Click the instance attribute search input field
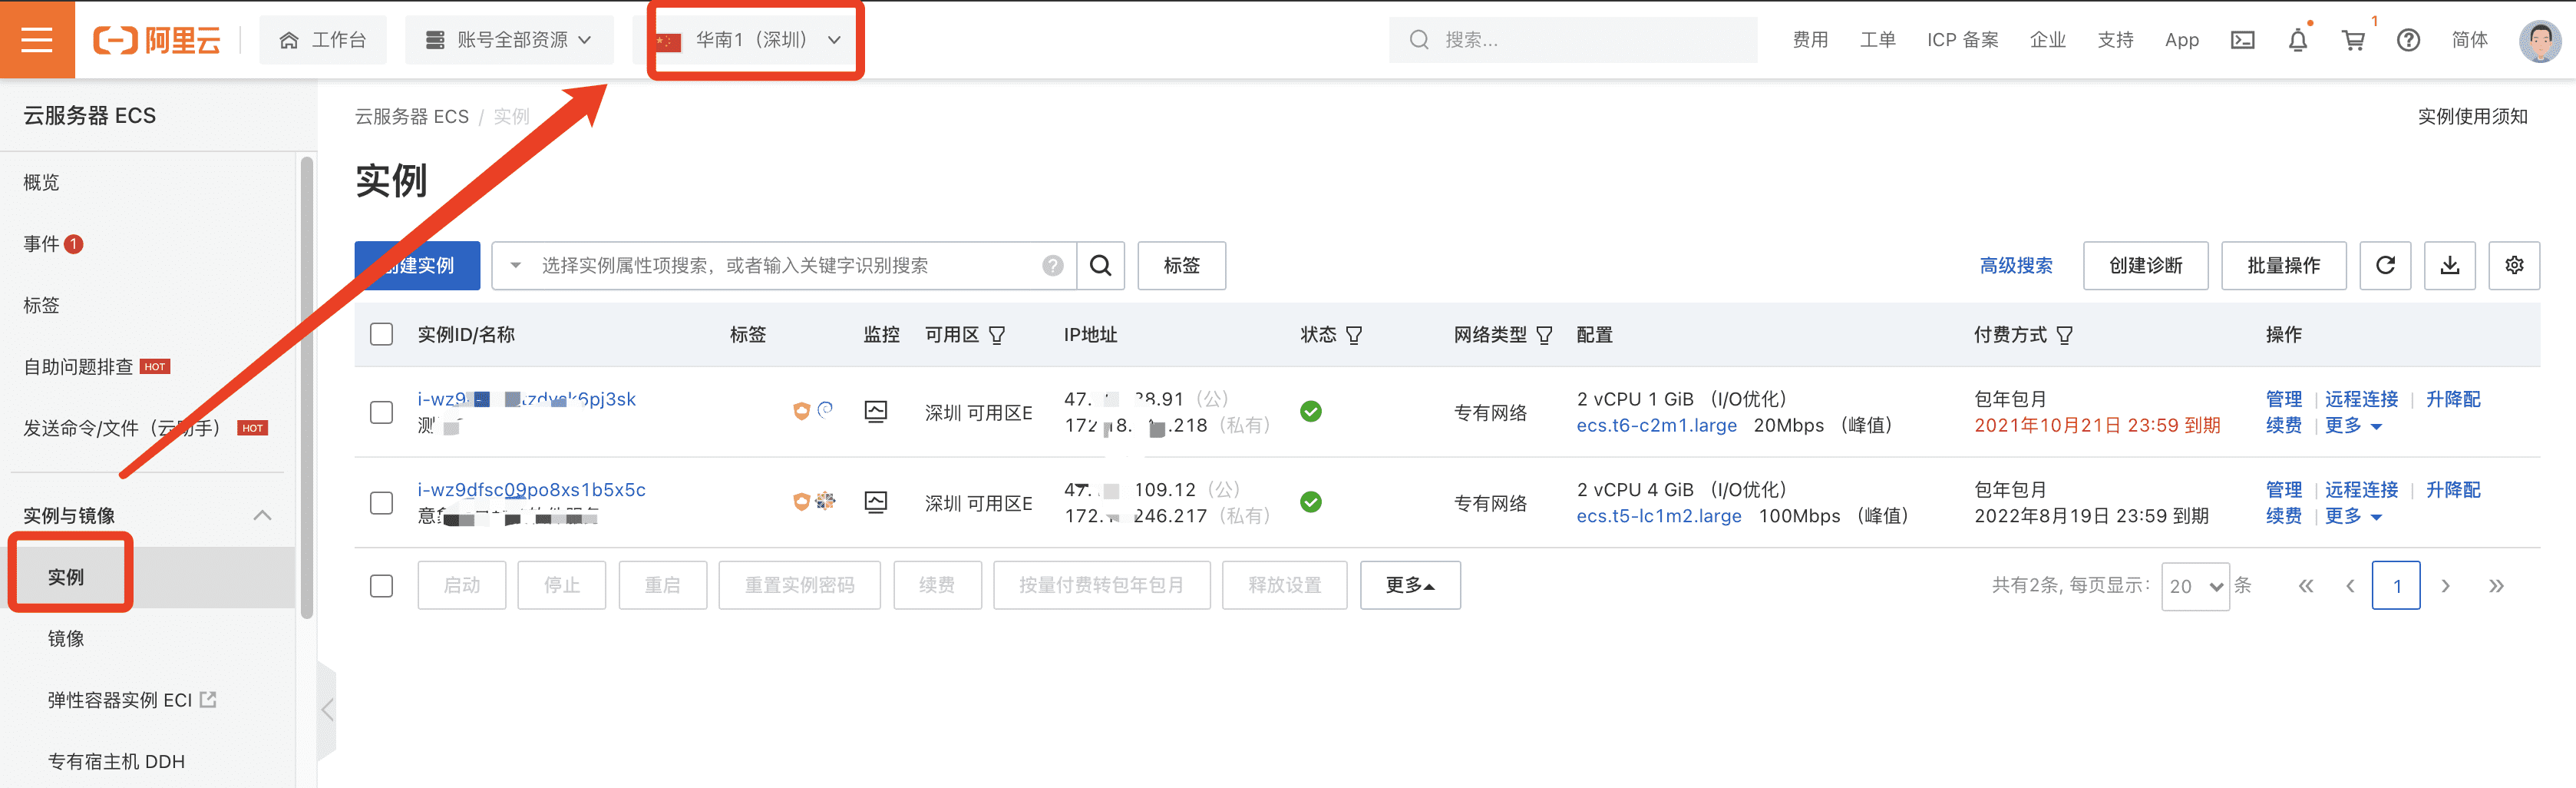Viewport: 2576px width, 788px height. pyautogui.click(x=780, y=265)
